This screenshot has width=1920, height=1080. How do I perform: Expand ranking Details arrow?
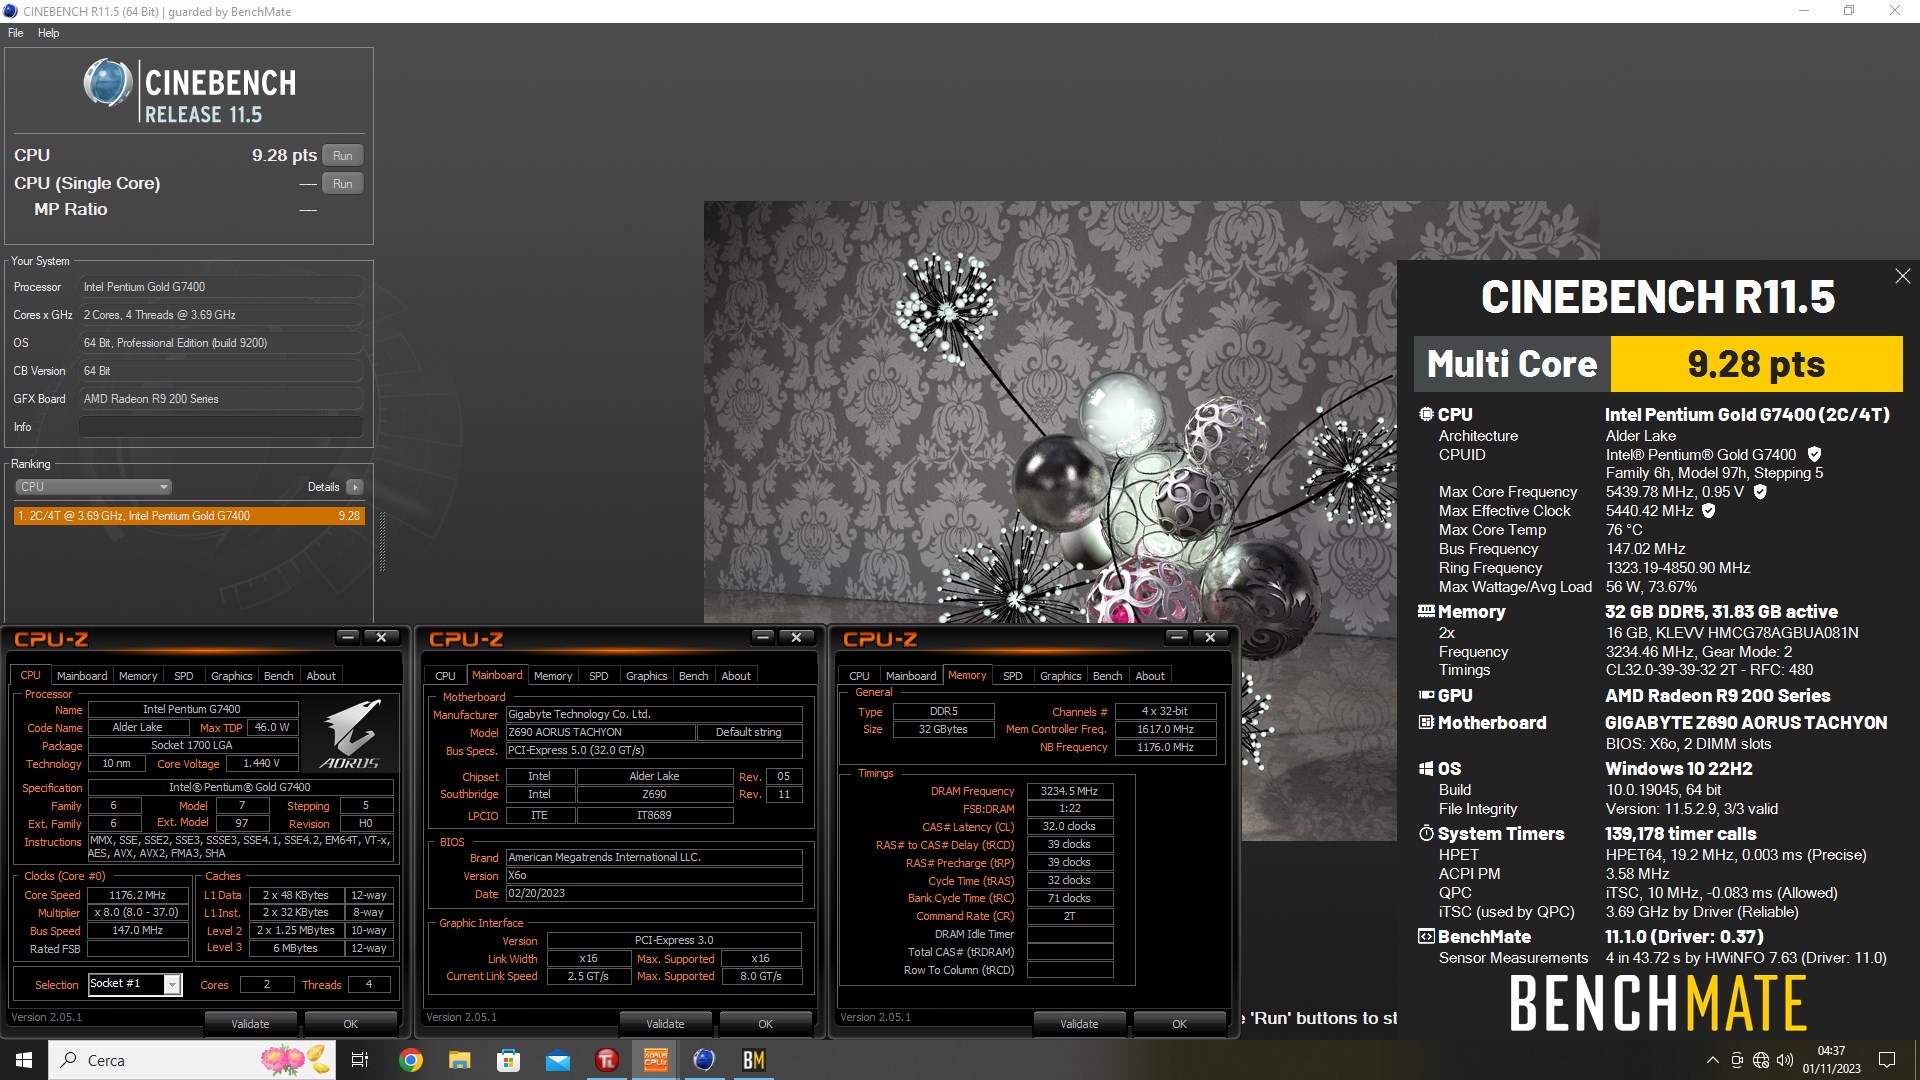point(354,487)
